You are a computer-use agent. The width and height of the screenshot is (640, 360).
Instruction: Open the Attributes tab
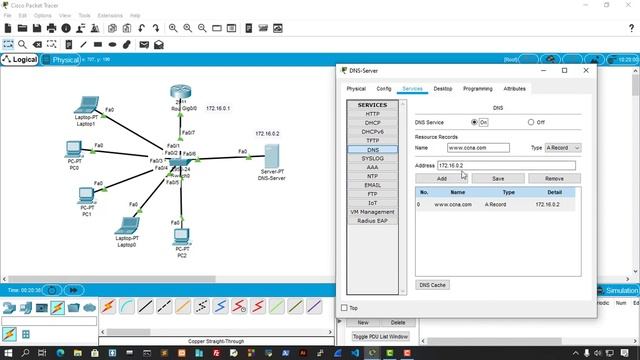point(514,89)
